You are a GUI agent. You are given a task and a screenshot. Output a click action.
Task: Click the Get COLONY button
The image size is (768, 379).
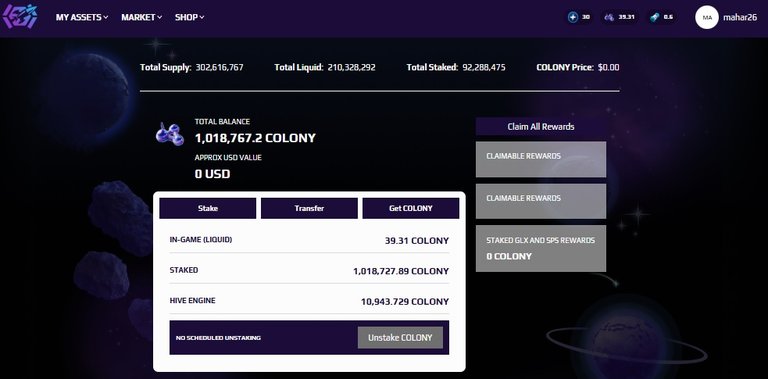click(x=410, y=208)
